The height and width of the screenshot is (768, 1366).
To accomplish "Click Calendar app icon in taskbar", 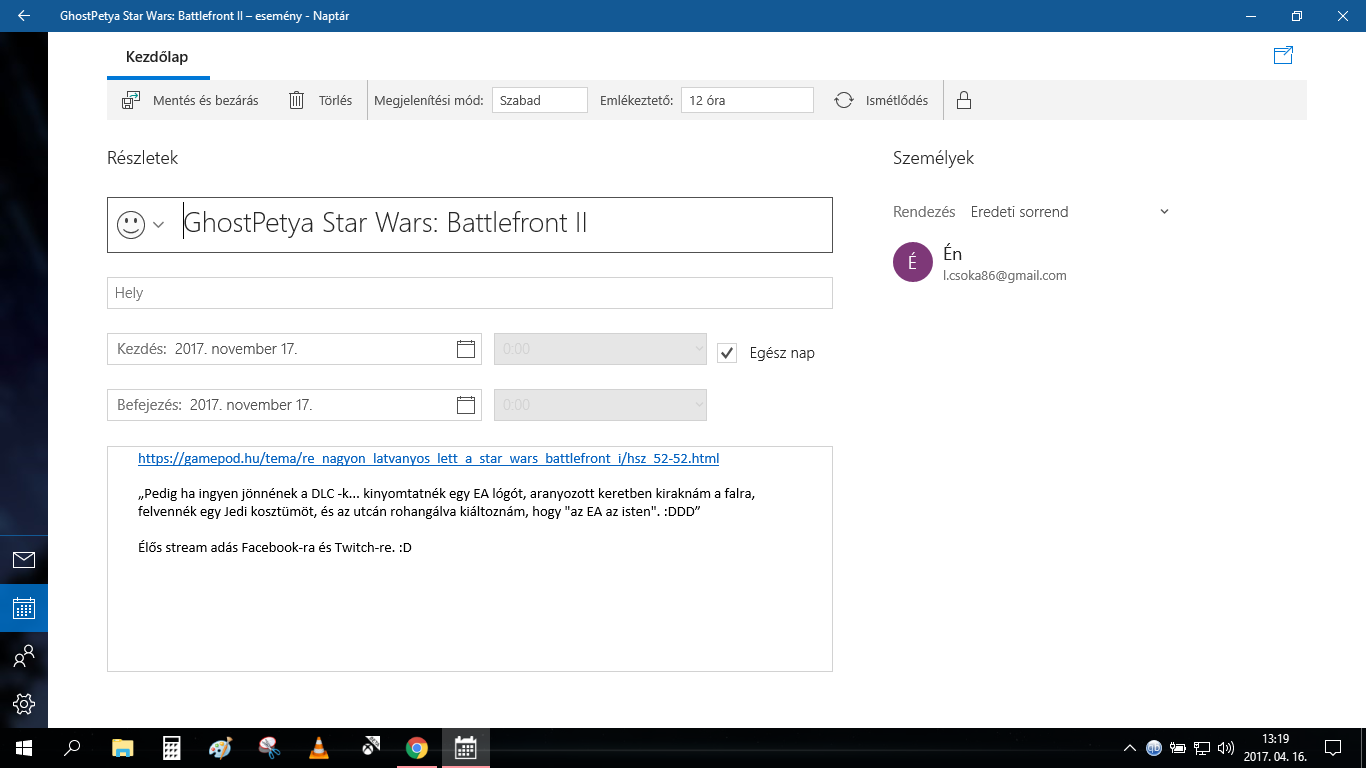I will tap(465, 748).
